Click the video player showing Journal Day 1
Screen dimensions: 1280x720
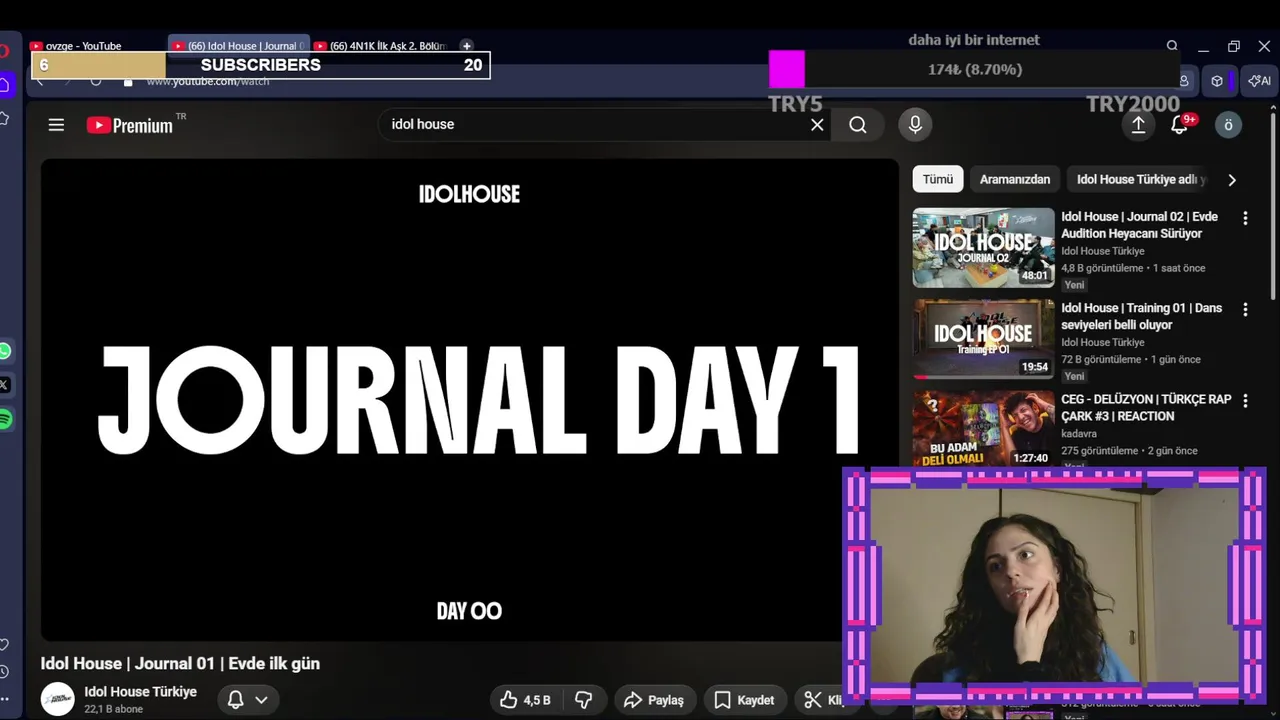tap(469, 400)
